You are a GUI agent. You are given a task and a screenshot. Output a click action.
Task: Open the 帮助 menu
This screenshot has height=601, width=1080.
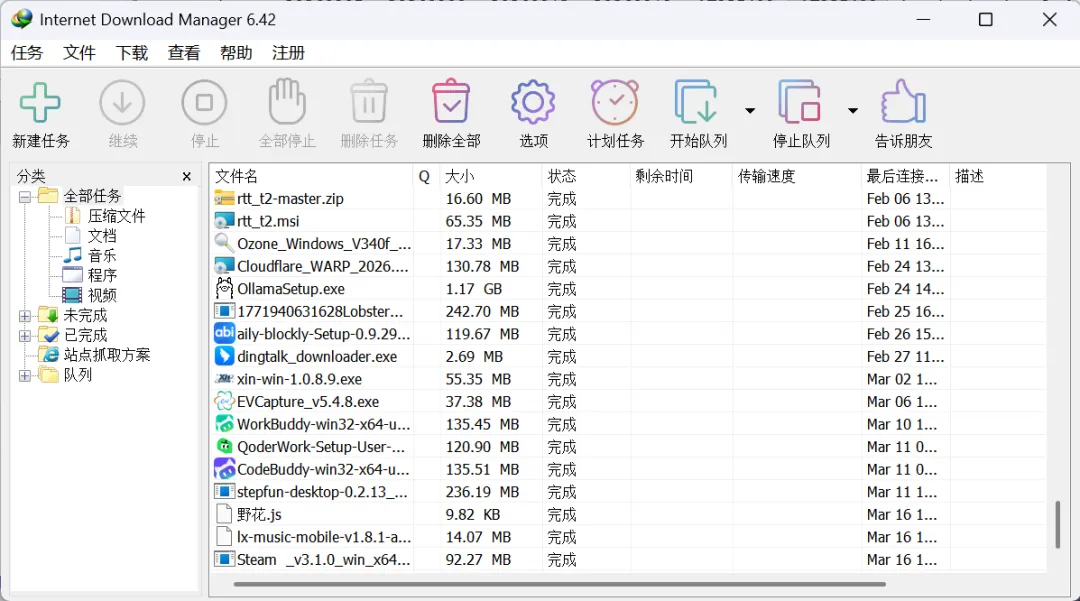tap(236, 53)
